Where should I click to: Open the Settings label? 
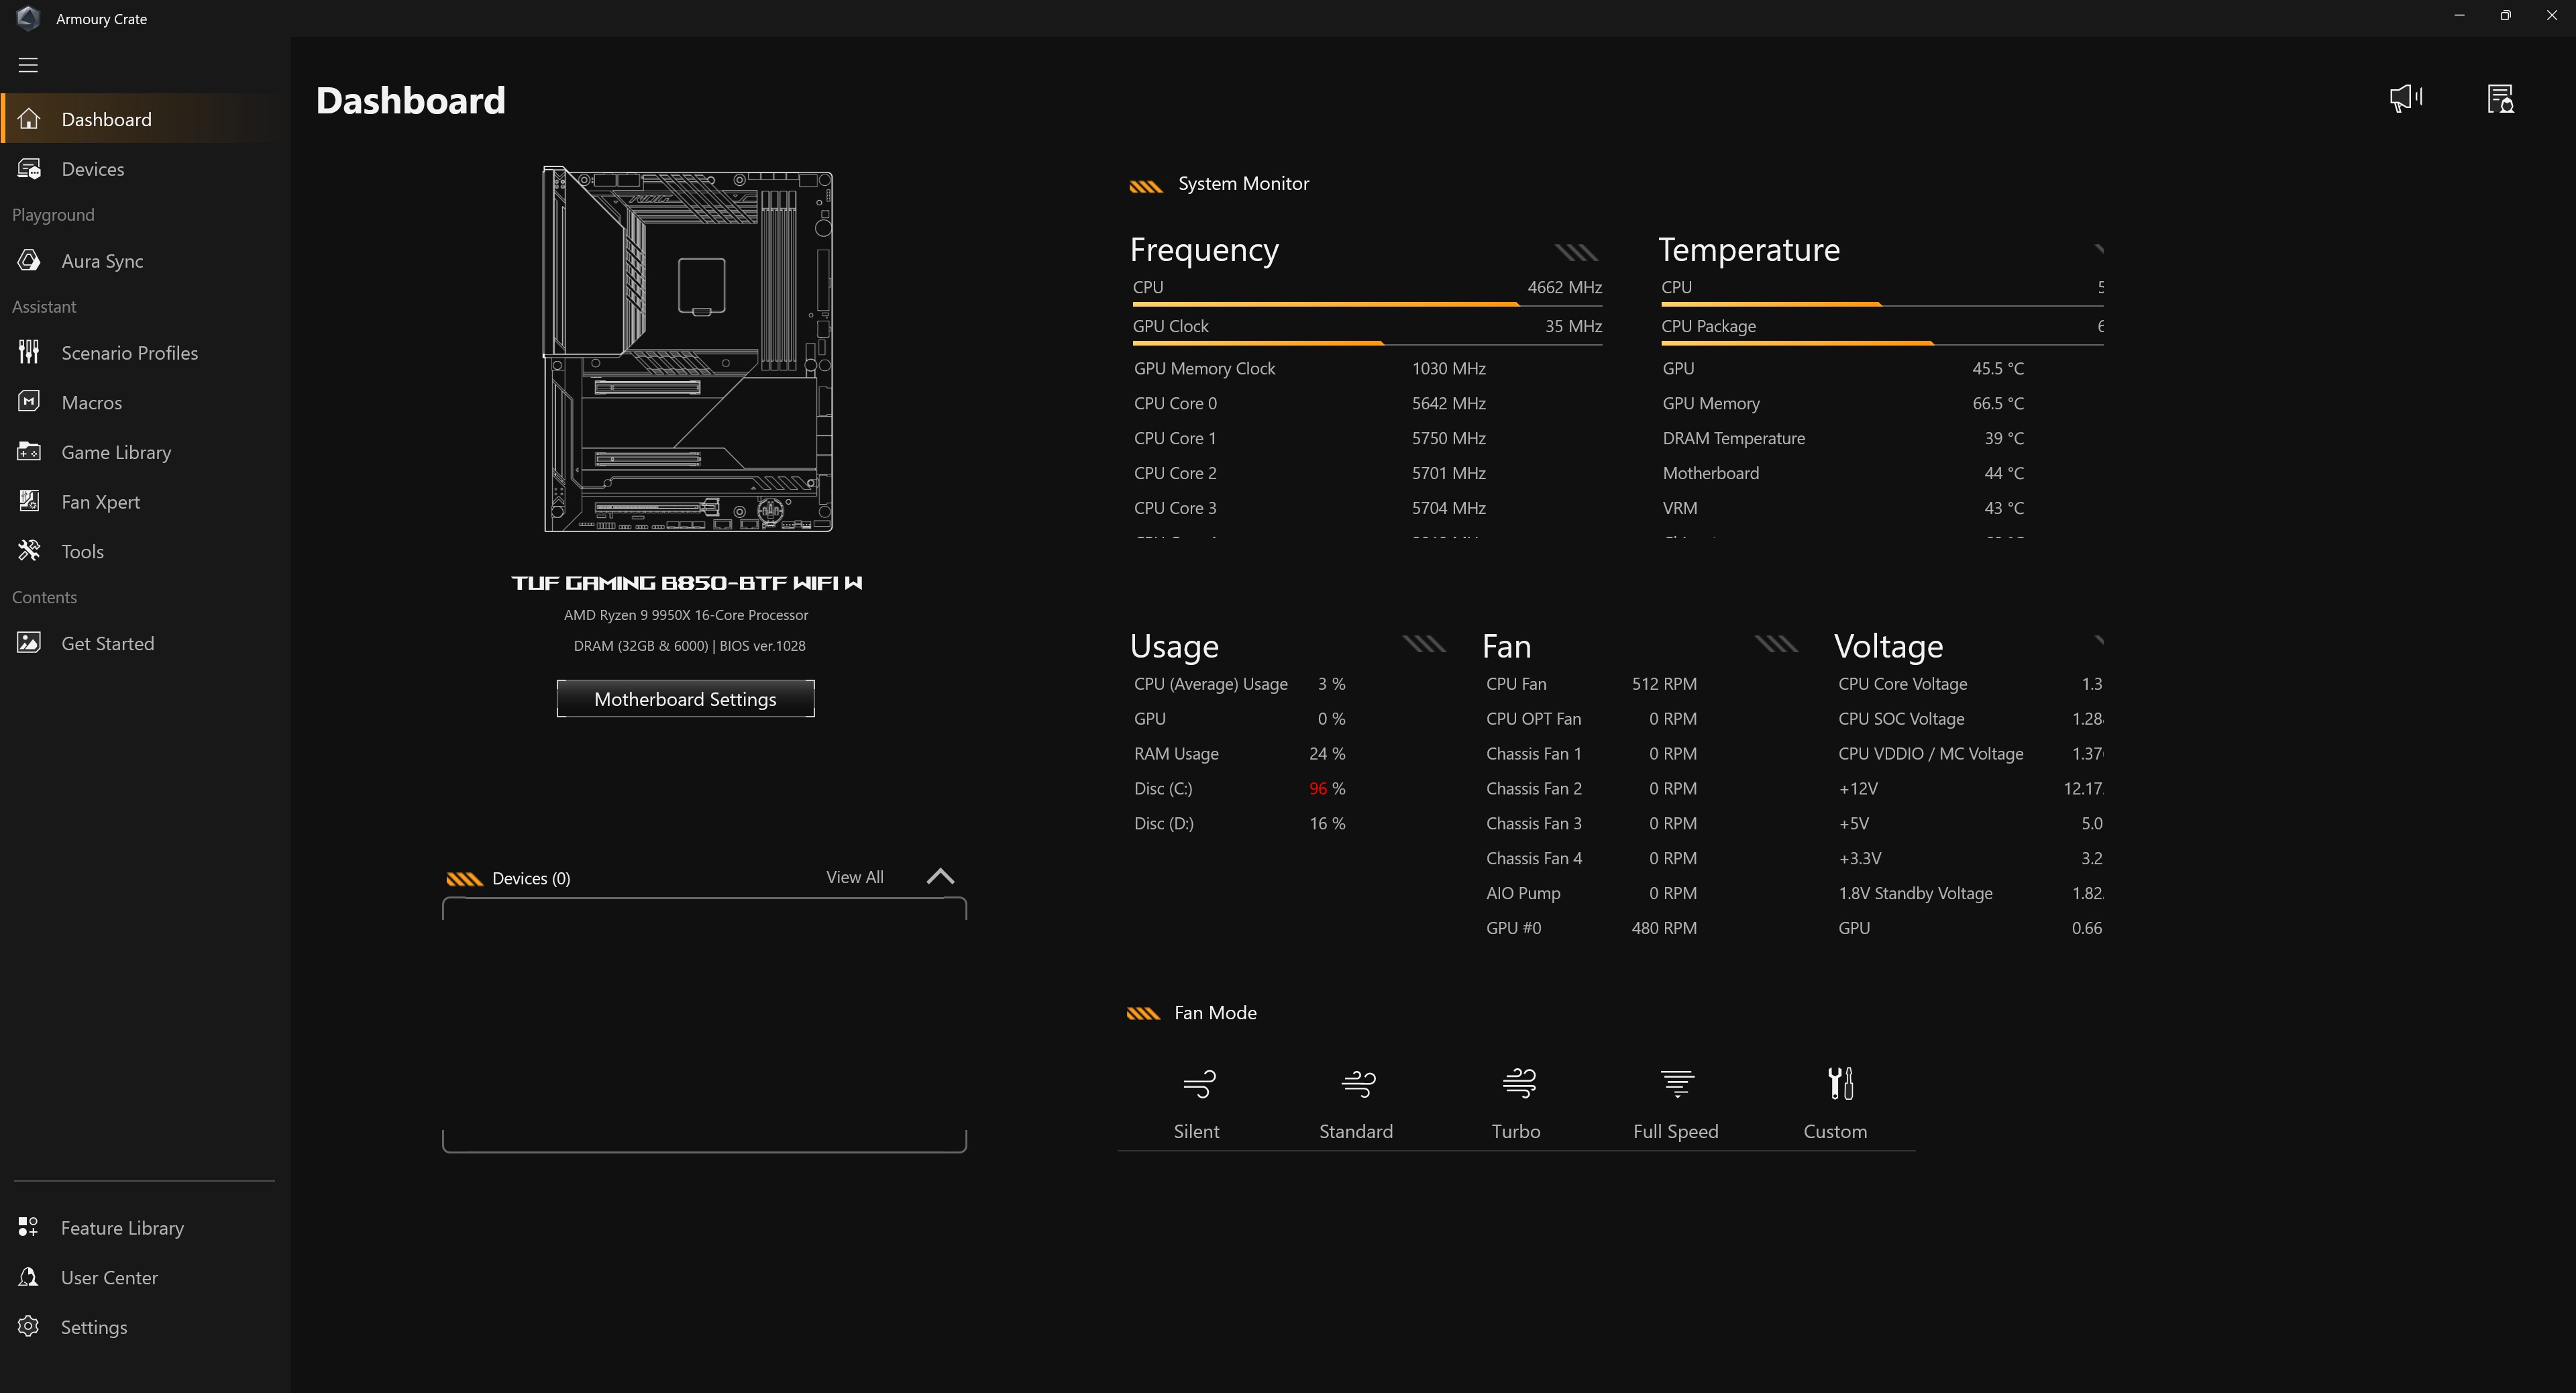(94, 1327)
